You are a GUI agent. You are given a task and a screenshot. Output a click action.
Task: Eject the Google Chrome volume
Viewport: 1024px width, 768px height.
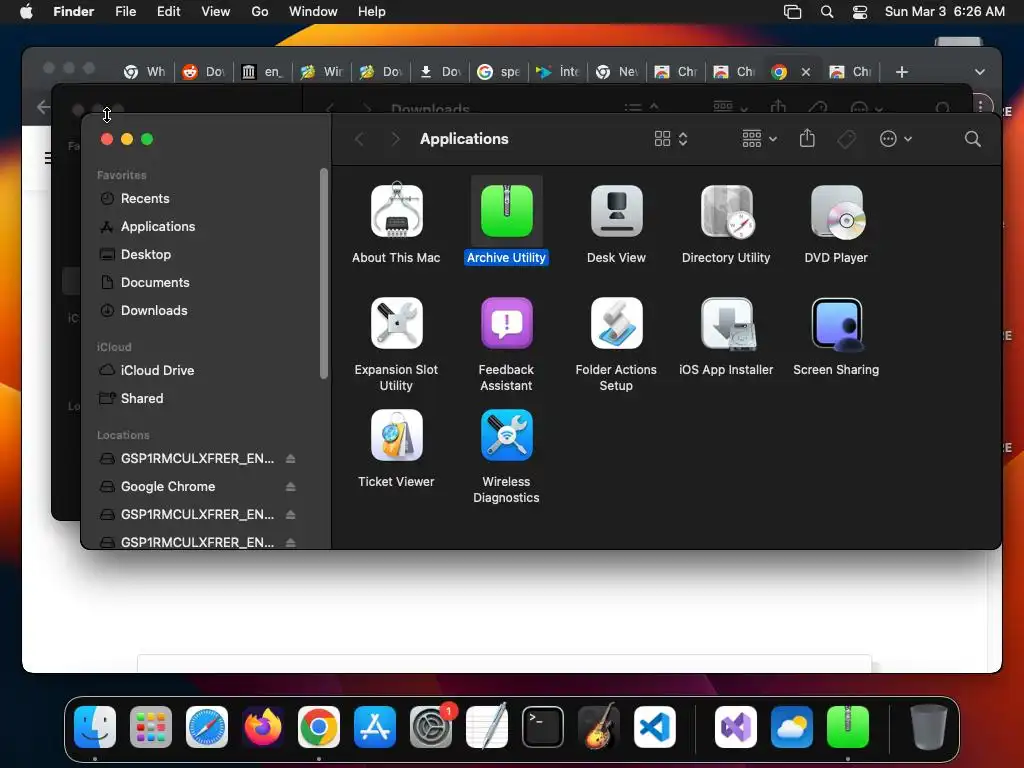[291, 487]
